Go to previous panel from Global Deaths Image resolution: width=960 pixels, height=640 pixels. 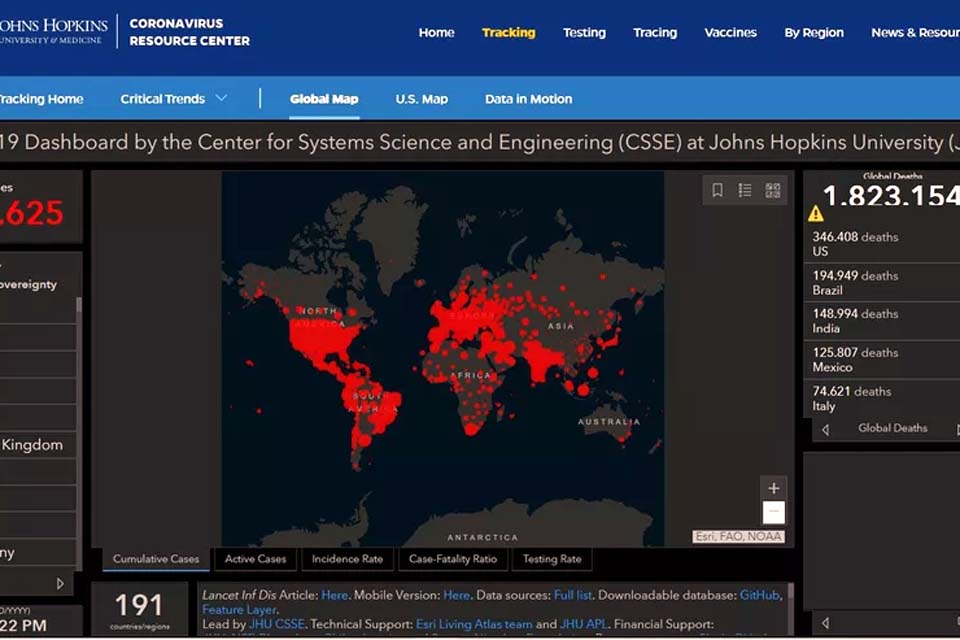tap(825, 429)
